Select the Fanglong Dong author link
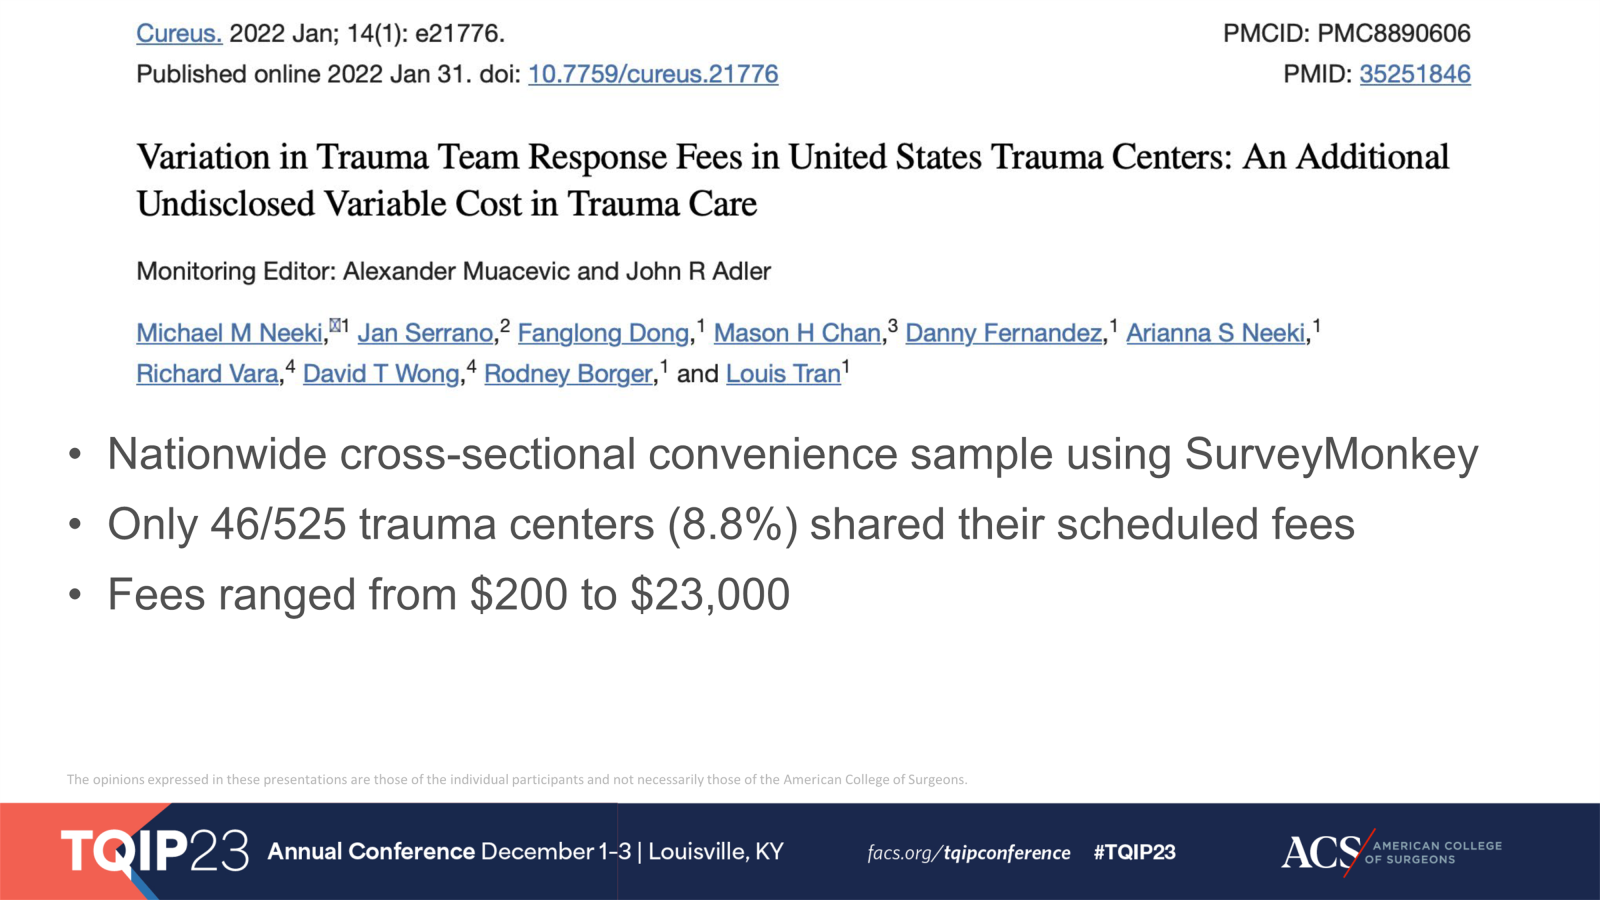 [603, 333]
